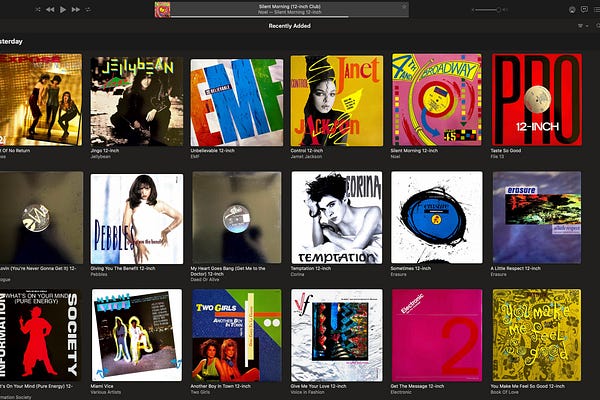The image size is (600, 400).
Task: Click the Jingo 12-inch title
Action: [104, 151]
